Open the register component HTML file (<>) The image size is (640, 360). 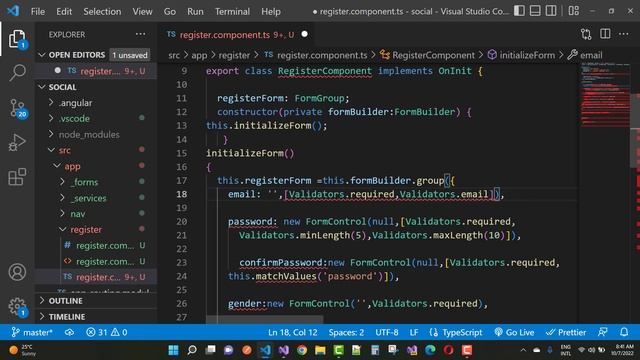tap(96, 261)
